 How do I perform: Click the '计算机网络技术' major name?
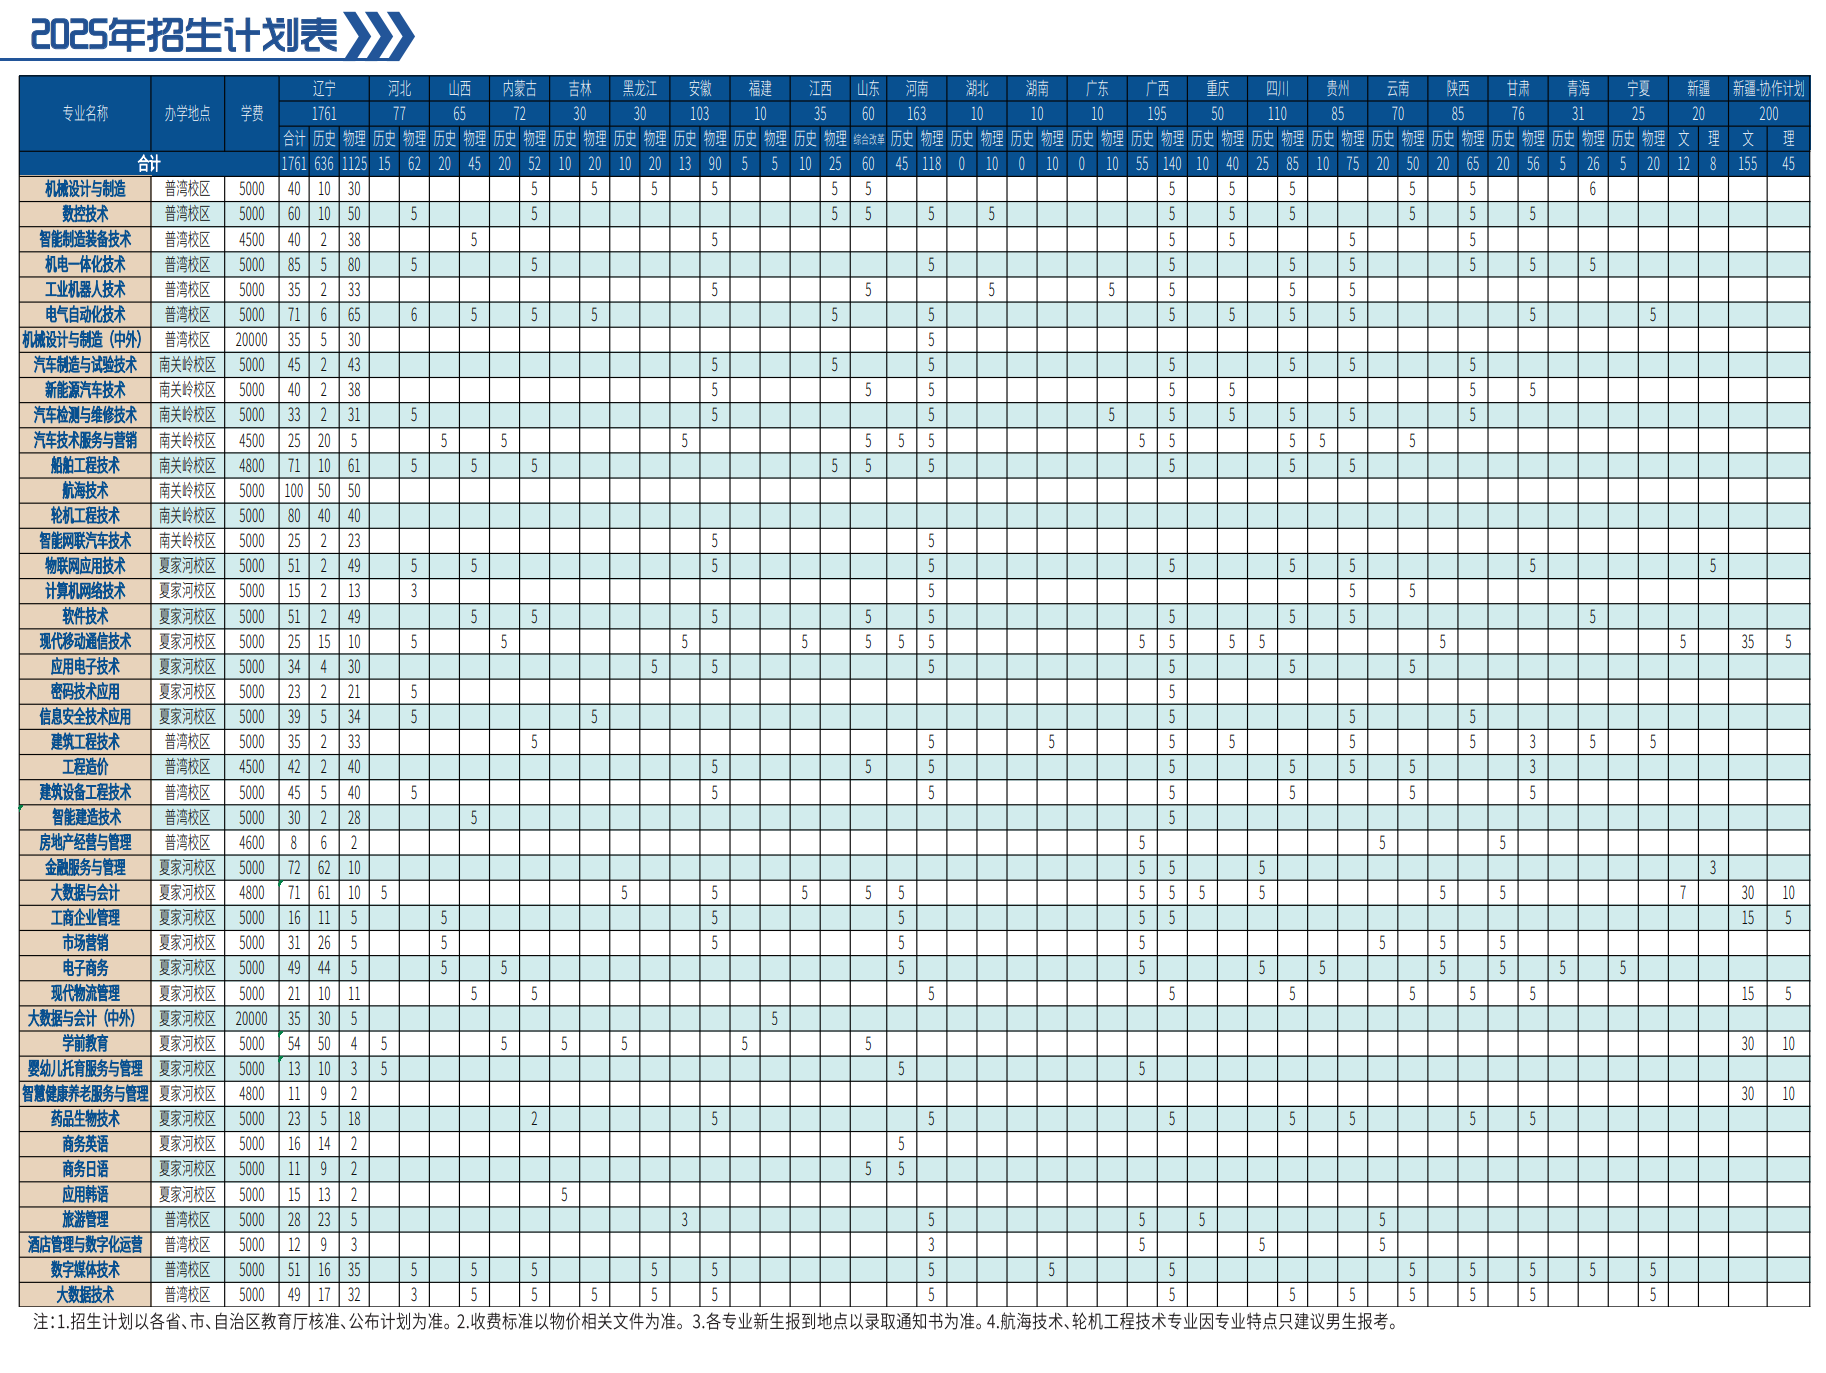point(85,591)
